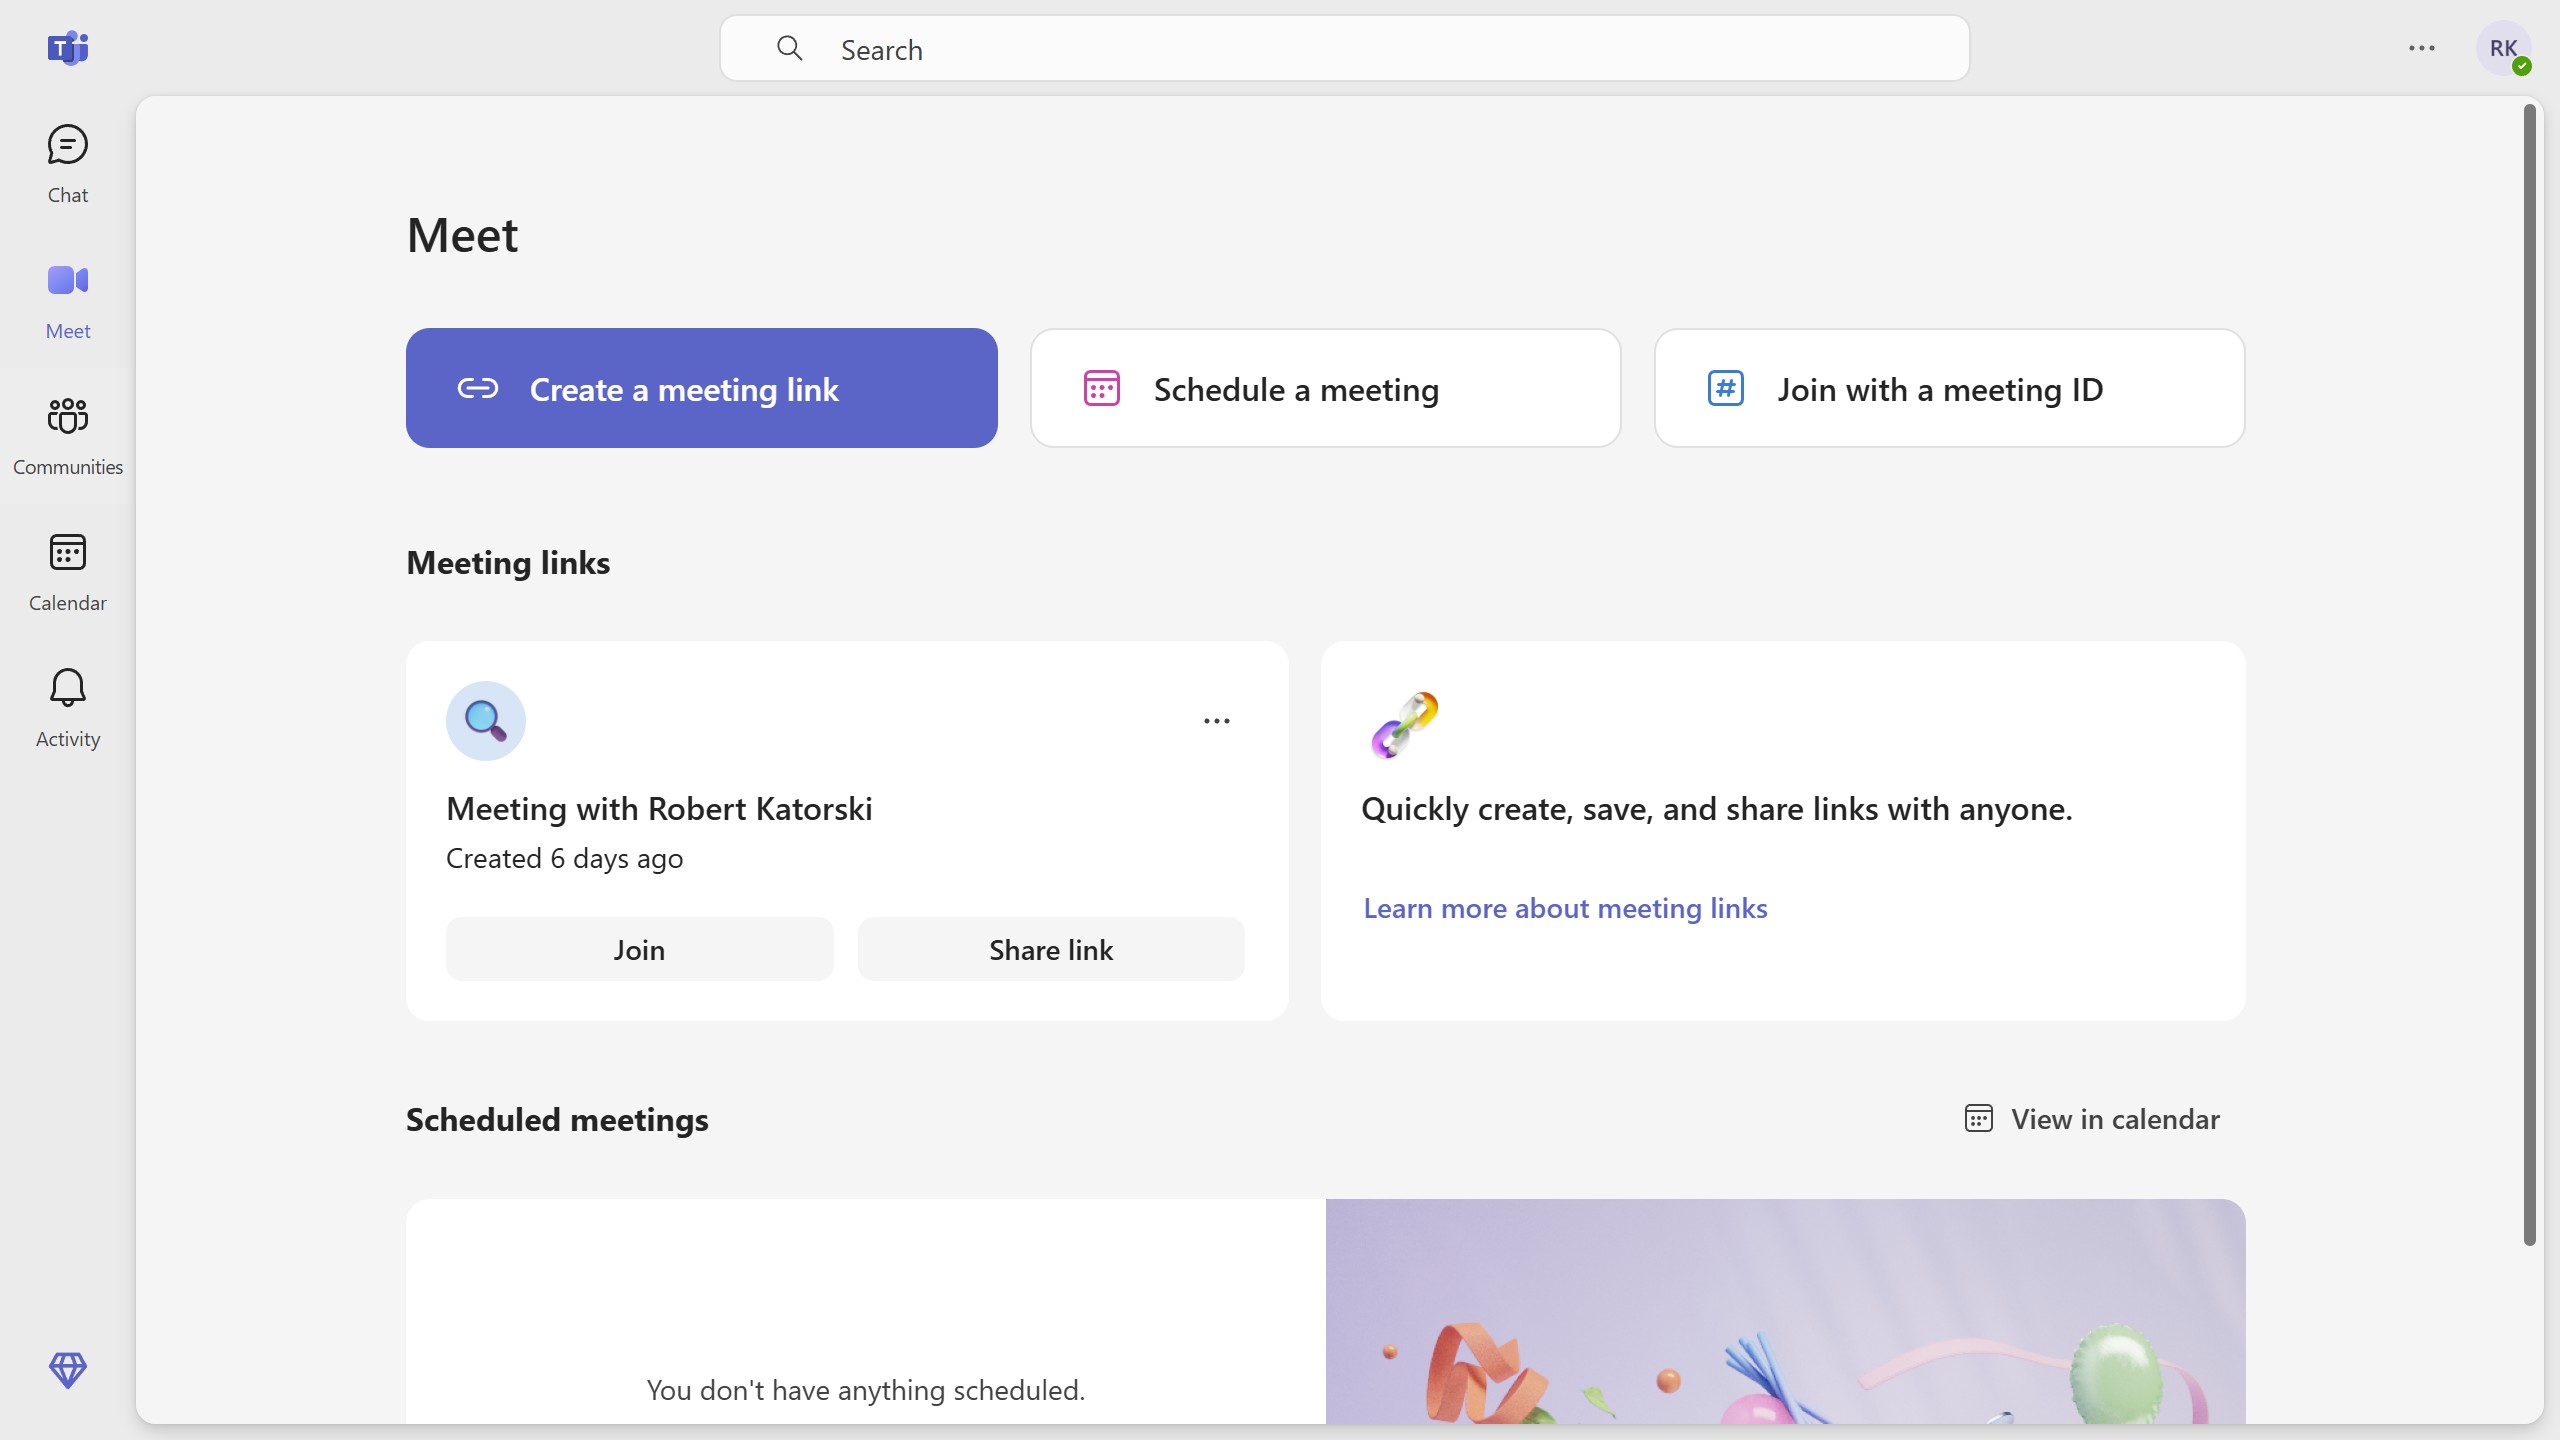Click the Created 6 days ago text
The width and height of the screenshot is (2560, 1440).
564,859
